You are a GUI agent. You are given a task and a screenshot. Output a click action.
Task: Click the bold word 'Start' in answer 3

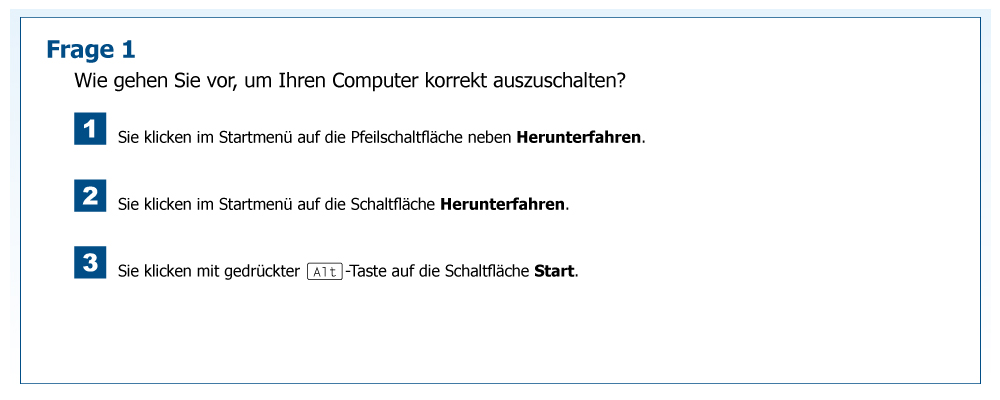[555, 271]
